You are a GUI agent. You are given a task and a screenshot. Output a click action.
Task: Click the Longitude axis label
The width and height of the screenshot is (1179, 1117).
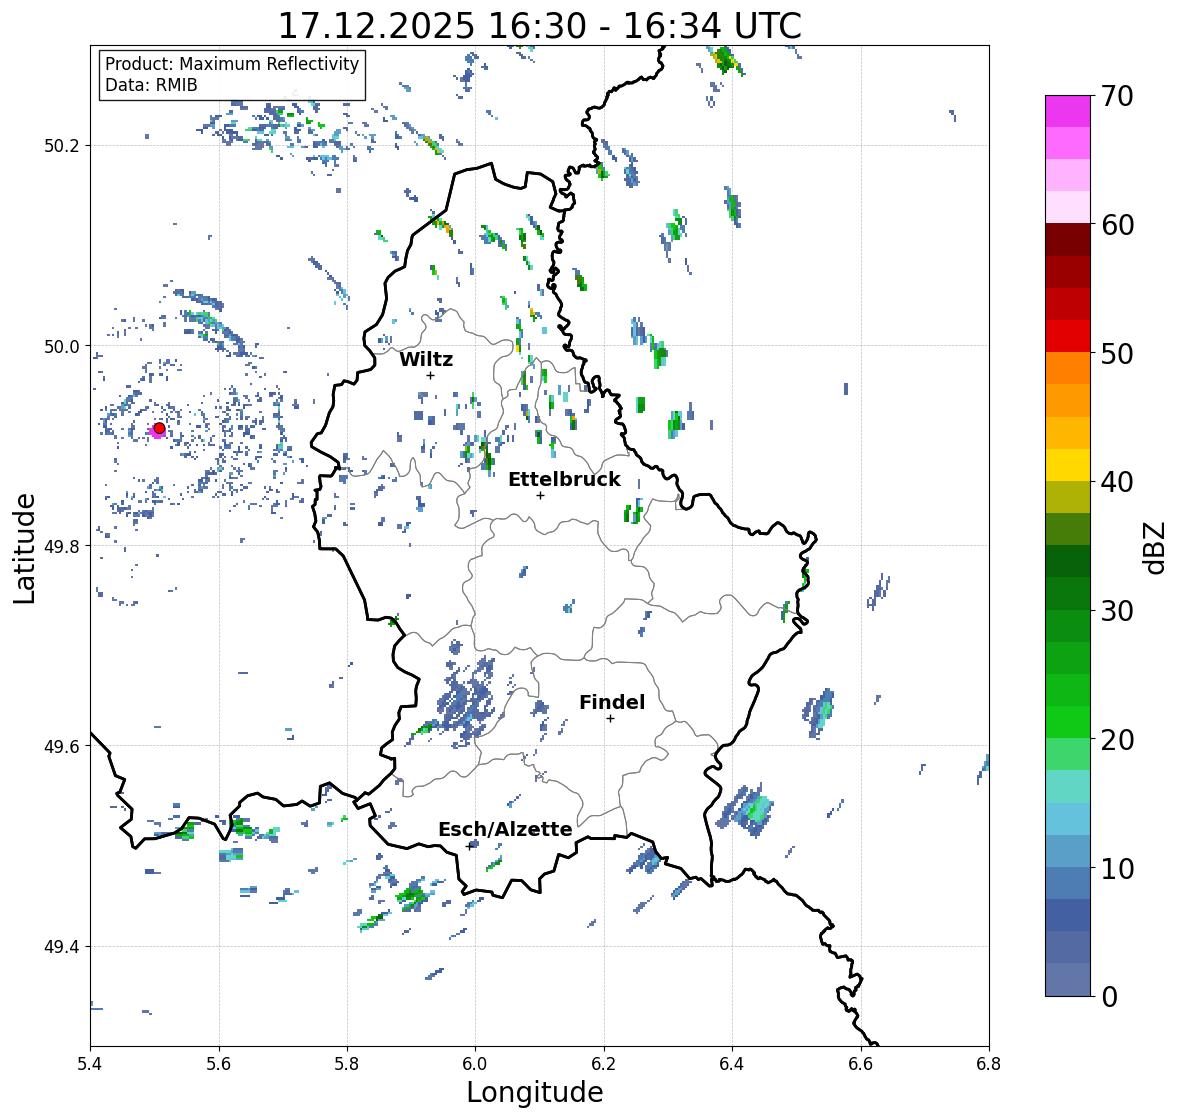point(535,1092)
